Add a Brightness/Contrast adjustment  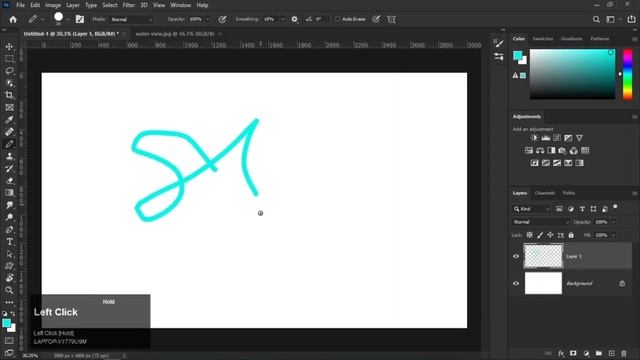534,138
